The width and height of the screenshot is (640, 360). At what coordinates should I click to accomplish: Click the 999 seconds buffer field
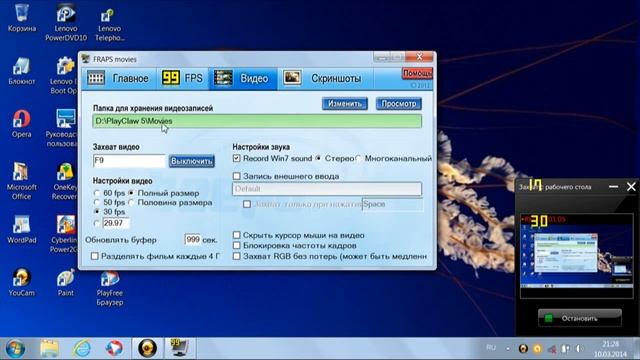(x=193, y=240)
